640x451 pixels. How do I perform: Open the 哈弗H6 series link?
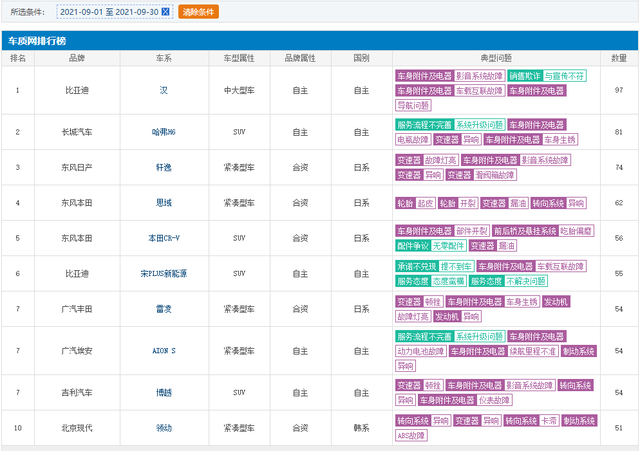tap(164, 132)
